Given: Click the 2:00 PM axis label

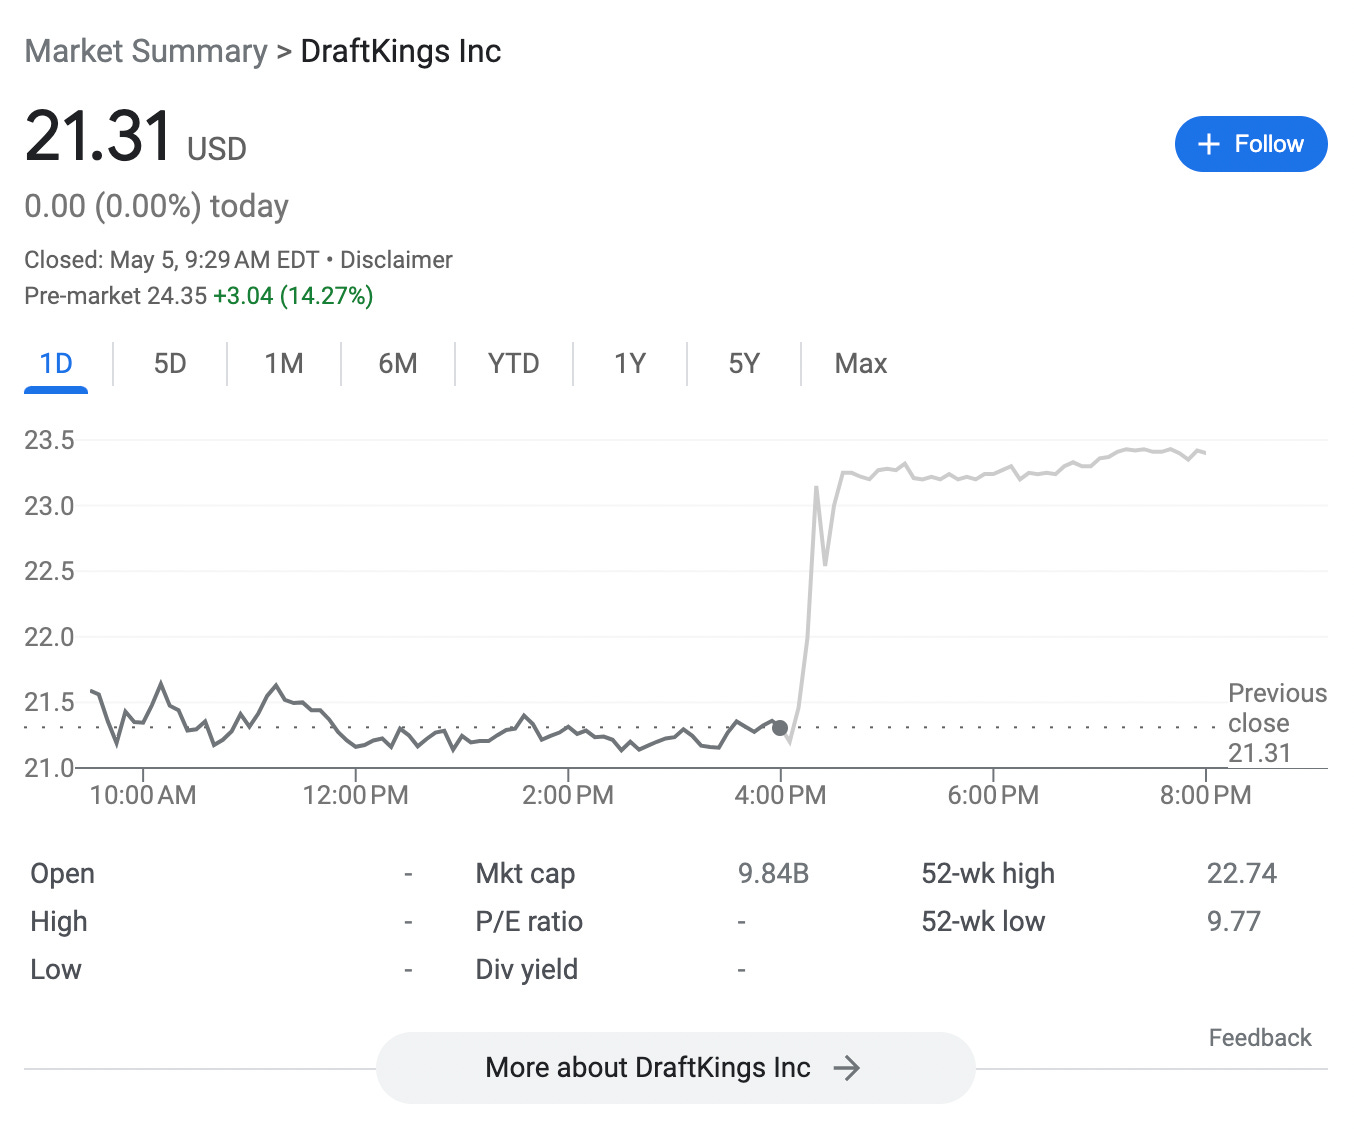Looking at the screenshot, I should point(568,796).
